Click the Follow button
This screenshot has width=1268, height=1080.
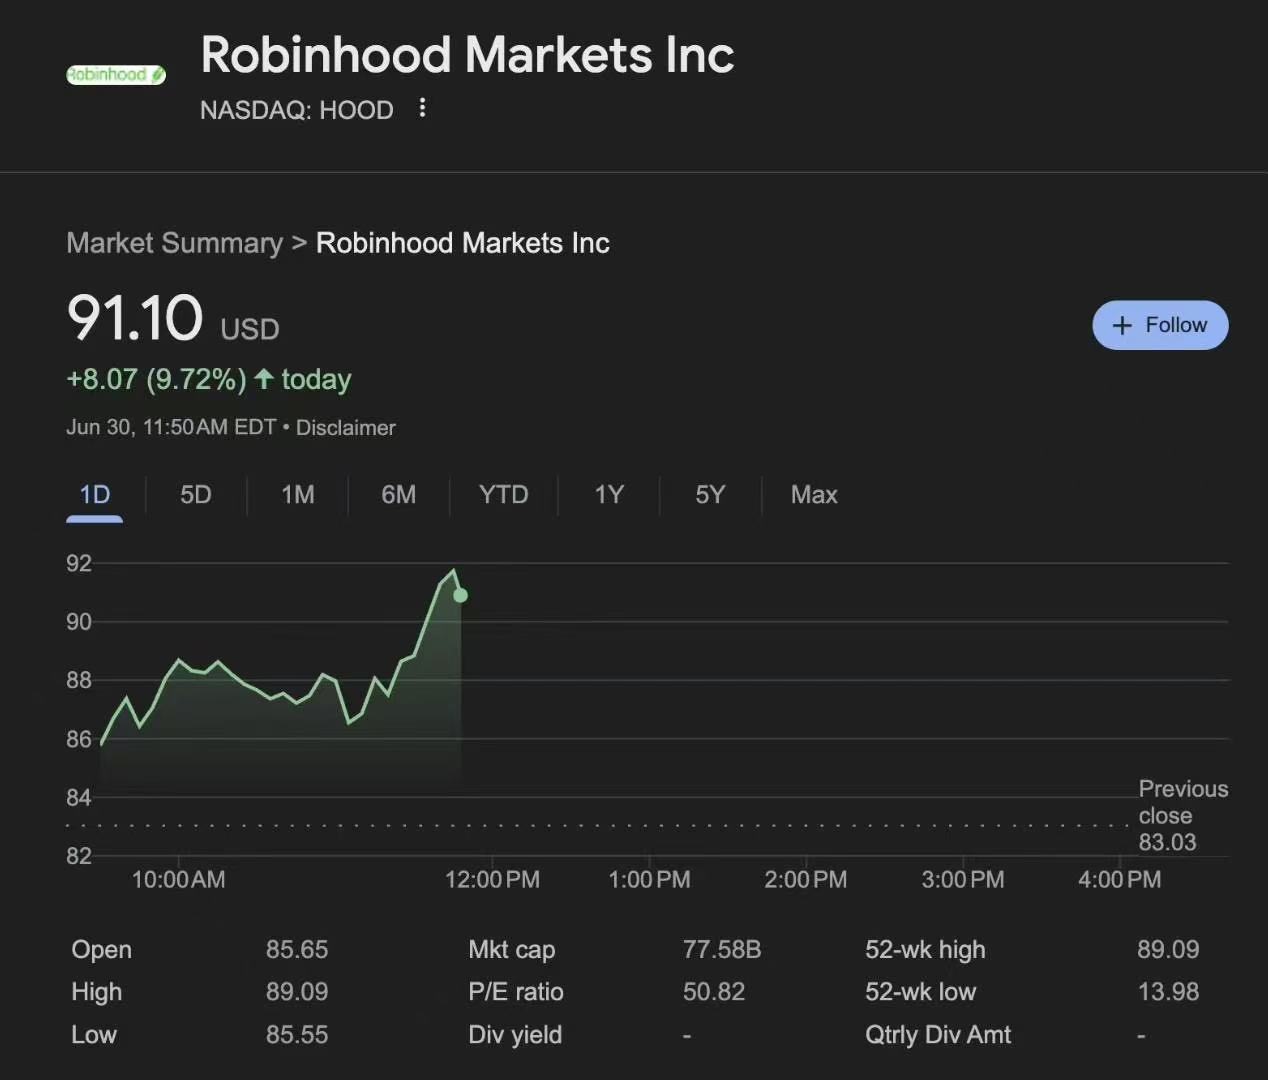1159,325
